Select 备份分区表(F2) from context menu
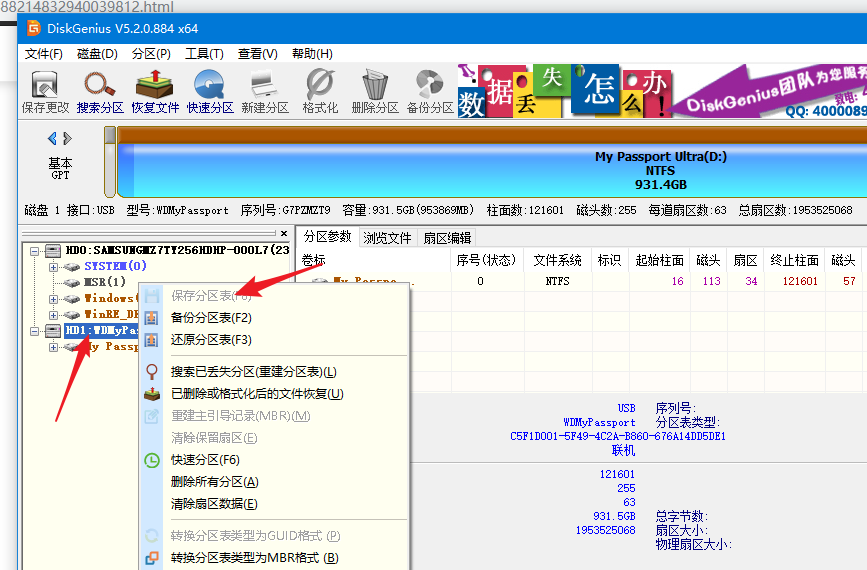The height and width of the screenshot is (570, 867). pos(211,318)
